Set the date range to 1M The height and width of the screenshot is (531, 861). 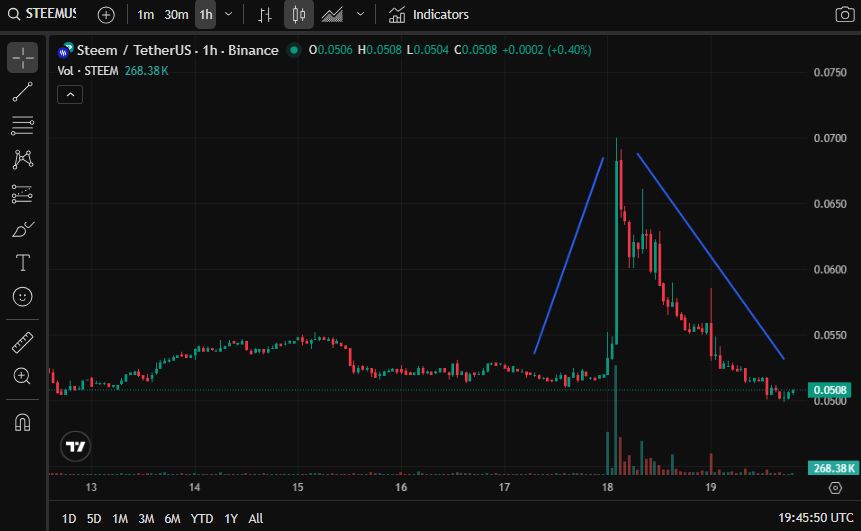(120, 518)
